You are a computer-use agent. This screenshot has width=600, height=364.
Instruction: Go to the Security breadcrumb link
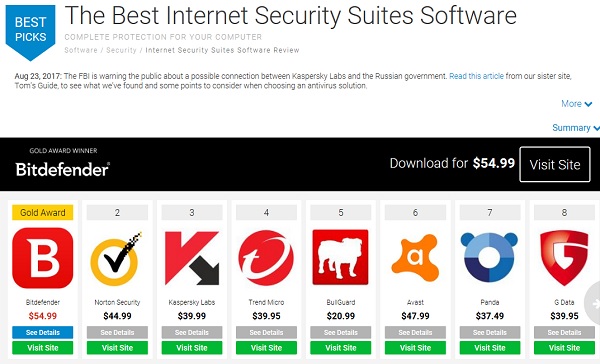point(121,50)
